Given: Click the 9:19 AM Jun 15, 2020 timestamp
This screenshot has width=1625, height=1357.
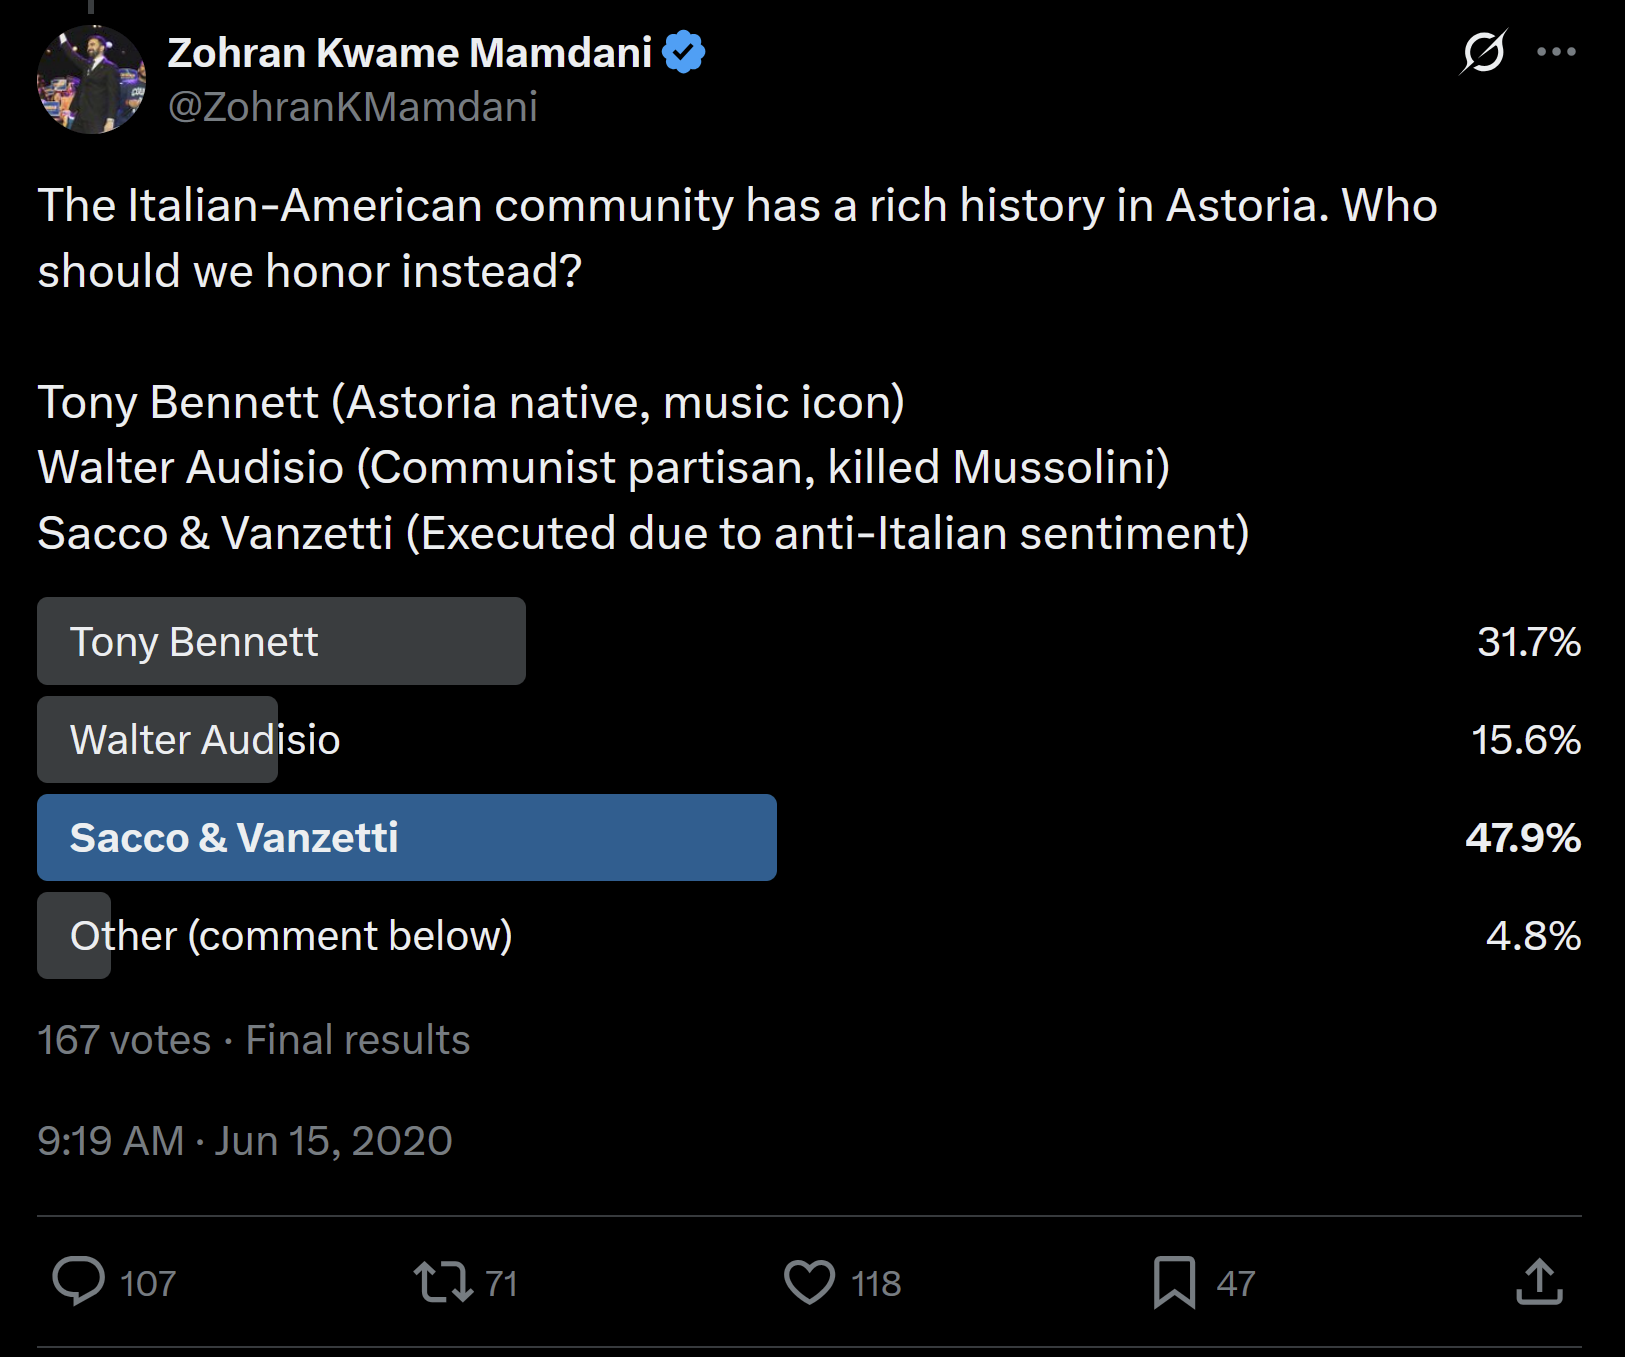Looking at the screenshot, I should tap(245, 1141).
